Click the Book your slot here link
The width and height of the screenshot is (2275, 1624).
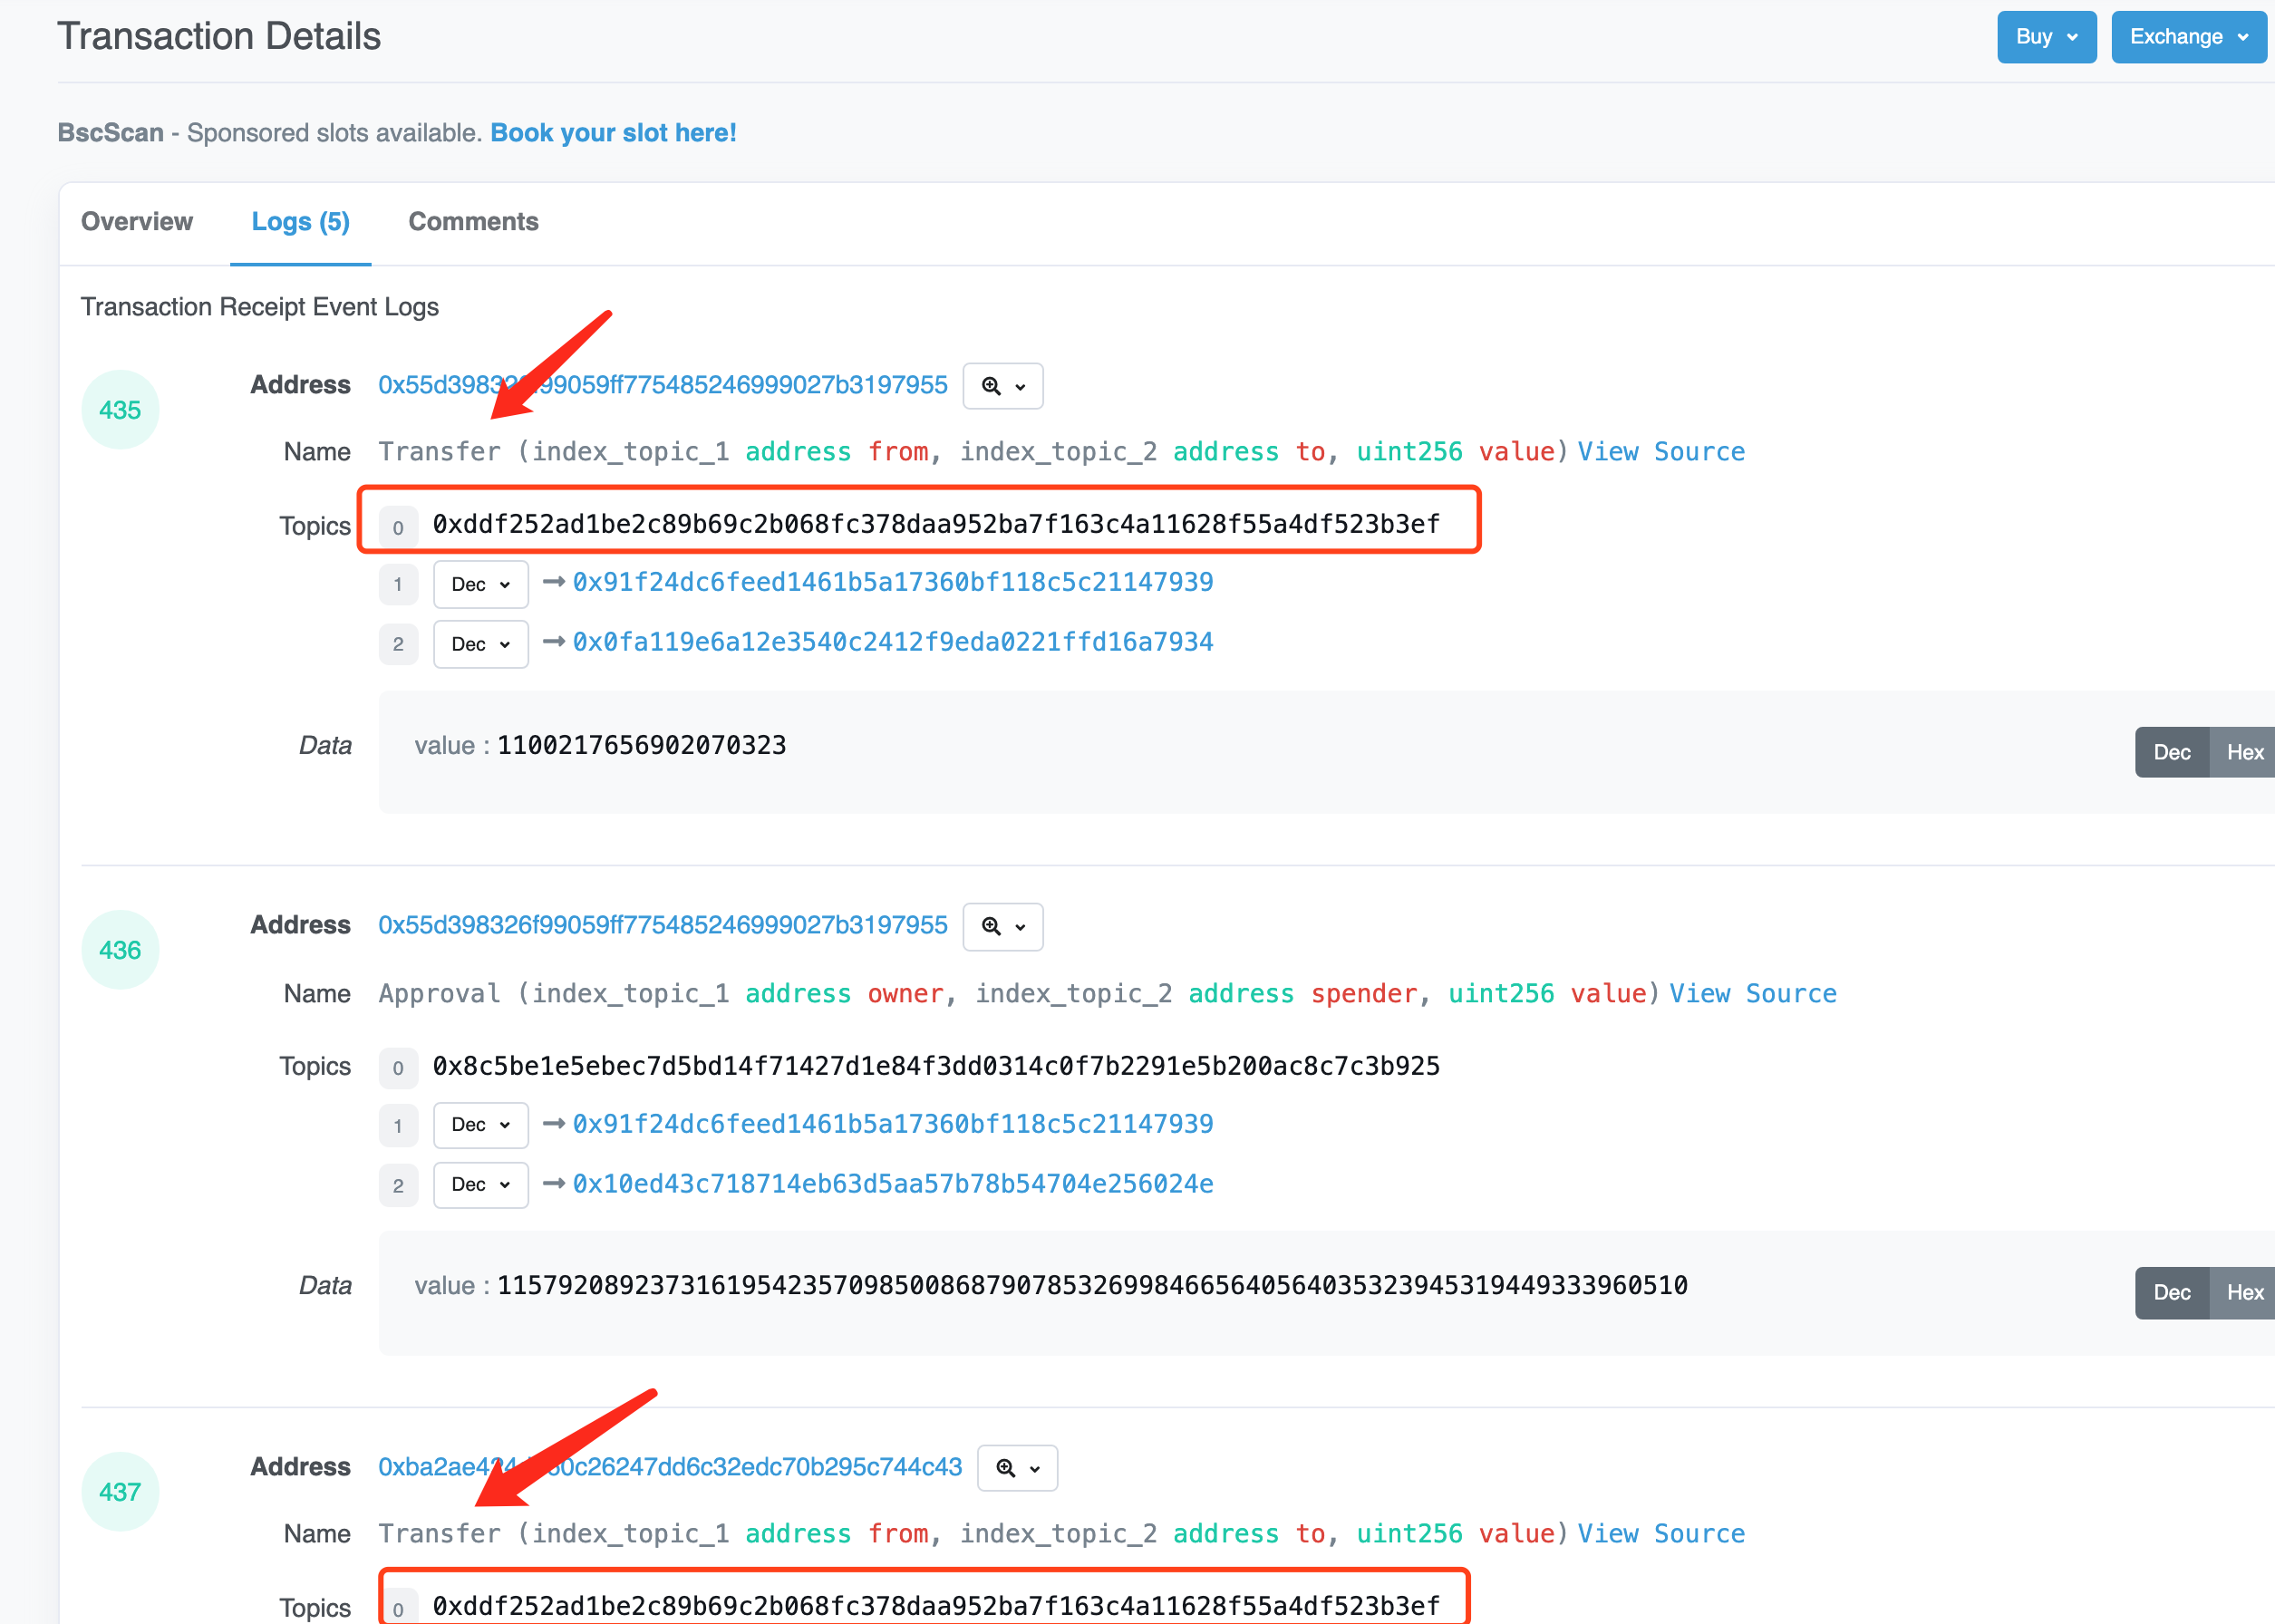[x=613, y=133]
